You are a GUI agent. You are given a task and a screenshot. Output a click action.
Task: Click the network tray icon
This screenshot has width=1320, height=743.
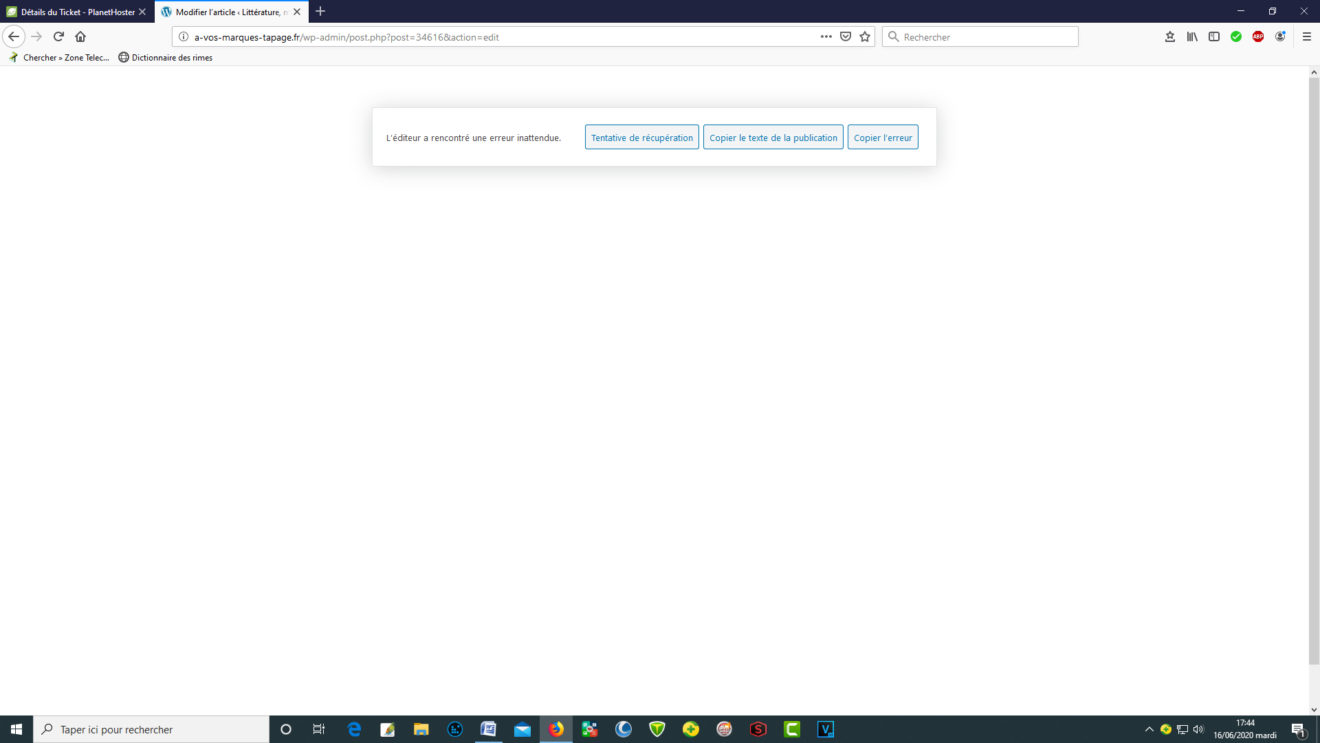[x=1182, y=729]
